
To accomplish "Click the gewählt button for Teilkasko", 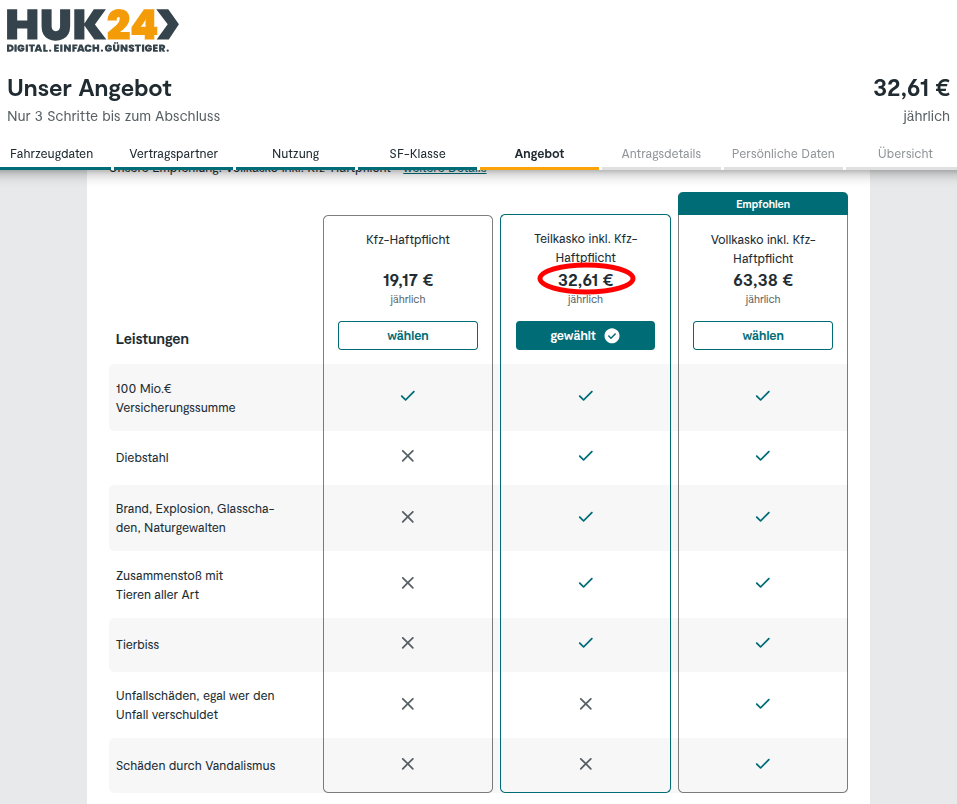I will (x=585, y=336).
